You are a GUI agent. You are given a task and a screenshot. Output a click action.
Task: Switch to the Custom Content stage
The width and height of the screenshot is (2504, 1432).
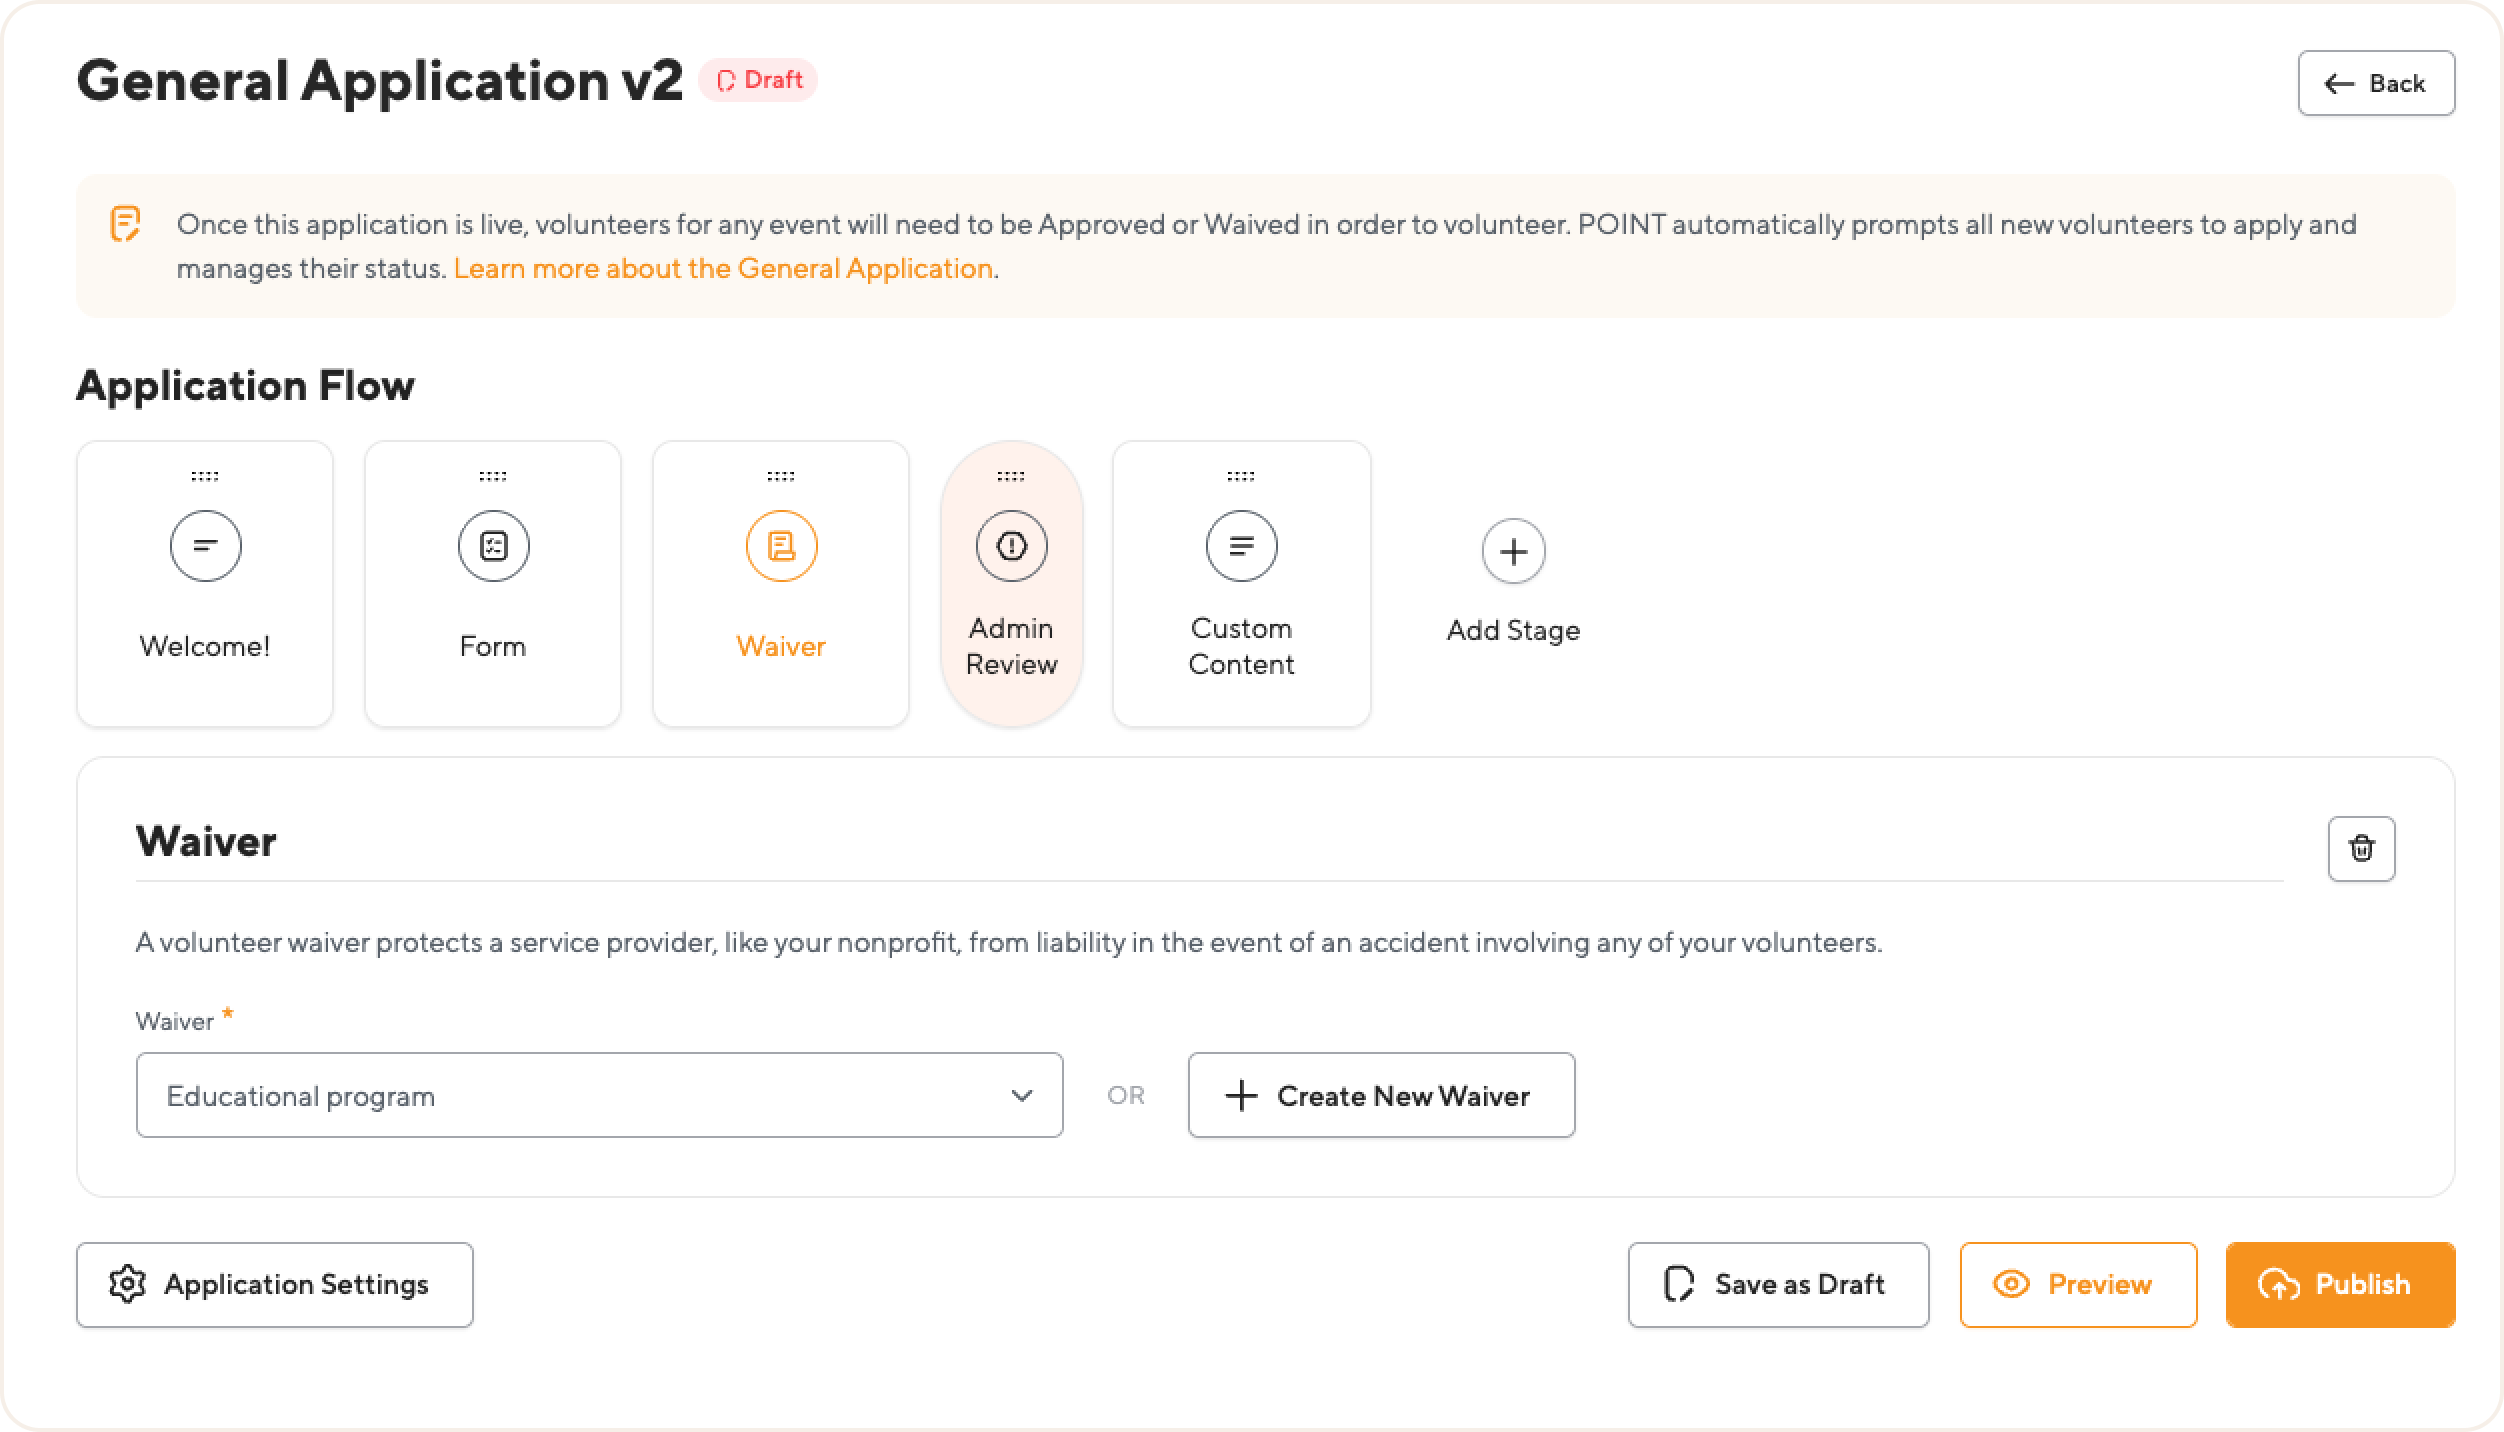(1241, 646)
